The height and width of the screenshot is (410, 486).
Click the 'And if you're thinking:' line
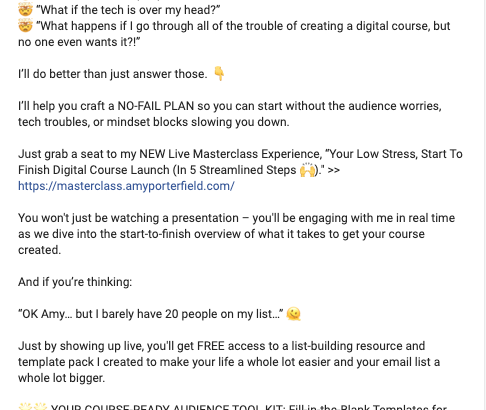tap(75, 282)
